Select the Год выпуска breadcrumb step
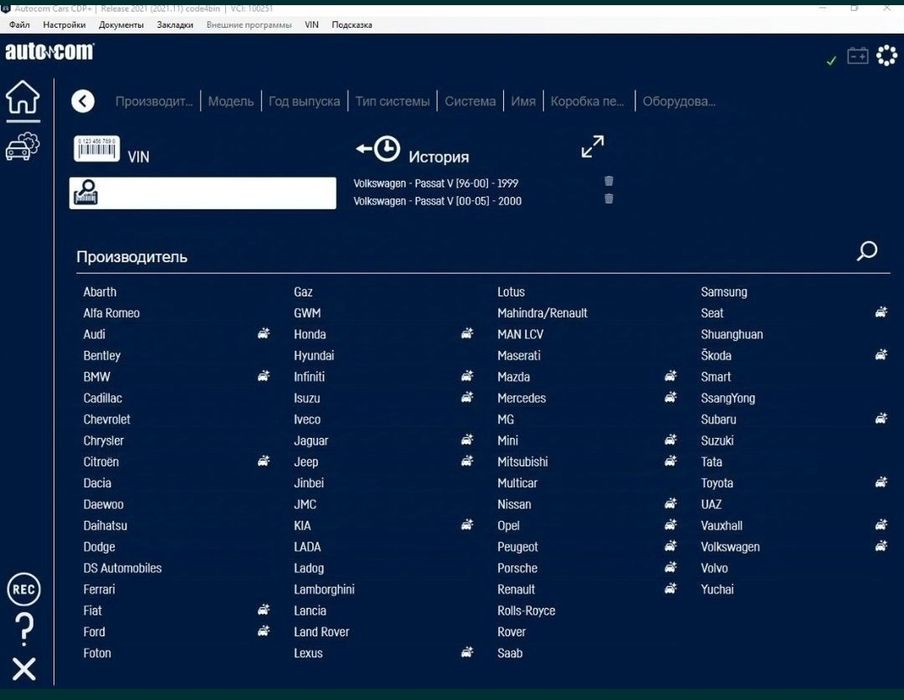Screen dimensions: 904x700 pos(304,101)
